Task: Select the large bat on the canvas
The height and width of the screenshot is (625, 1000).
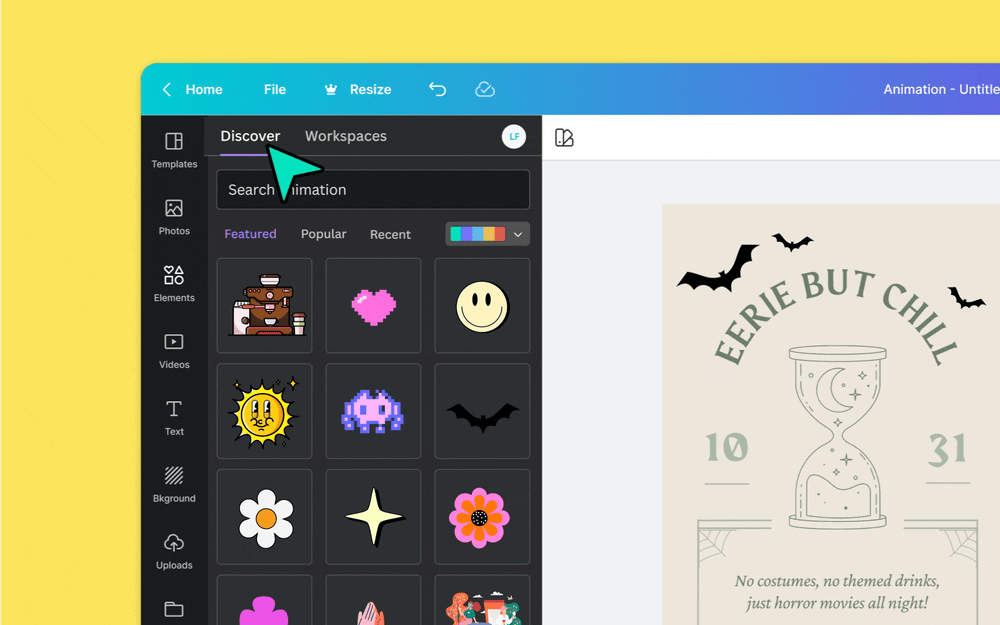Action: pyautogui.click(x=717, y=269)
